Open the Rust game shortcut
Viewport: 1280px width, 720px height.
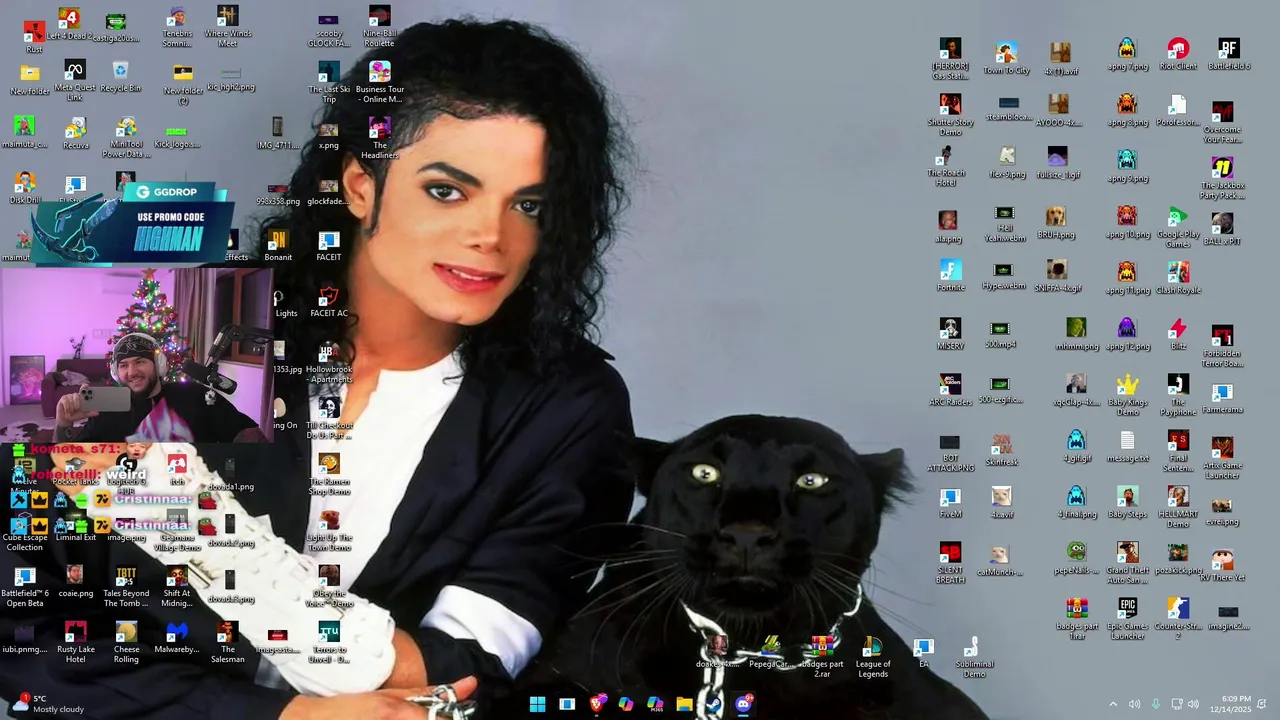pos(34,36)
